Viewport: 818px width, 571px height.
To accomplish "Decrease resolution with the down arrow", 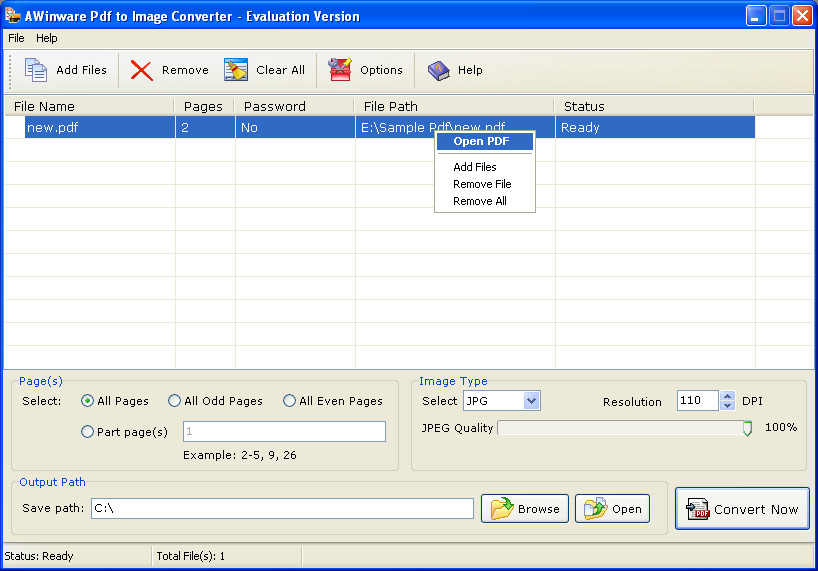I will 727,405.
